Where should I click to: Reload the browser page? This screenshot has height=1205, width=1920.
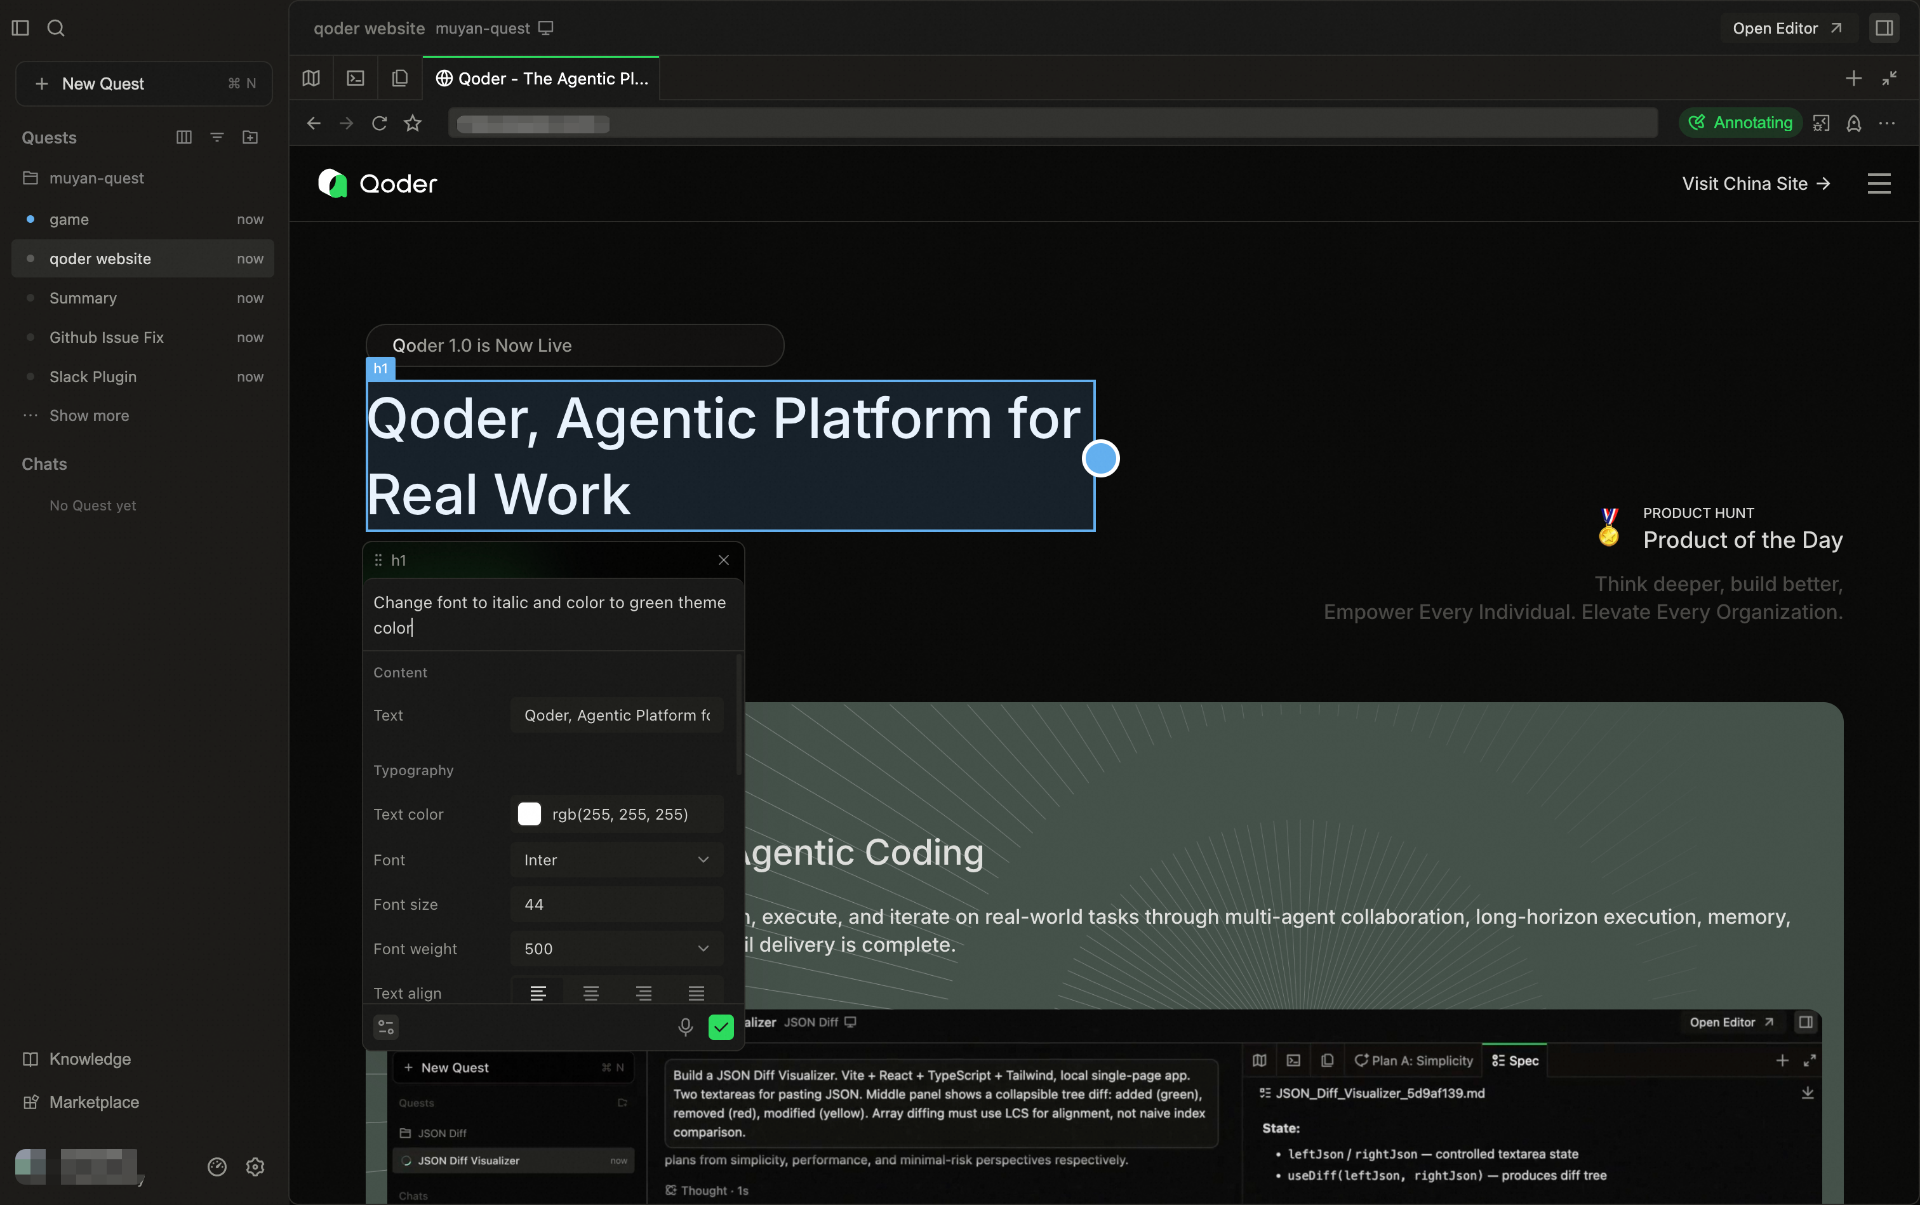click(x=379, y=123)
